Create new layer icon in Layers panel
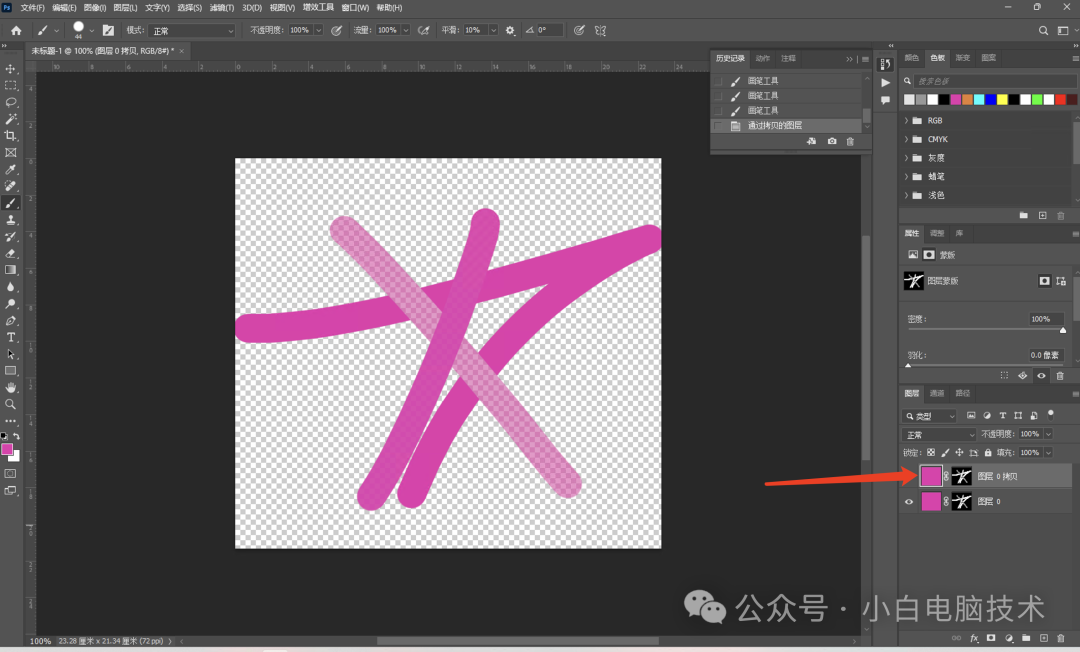Screen dimensions: 1080x652 pyautogui.click(x=1043, y=638)
